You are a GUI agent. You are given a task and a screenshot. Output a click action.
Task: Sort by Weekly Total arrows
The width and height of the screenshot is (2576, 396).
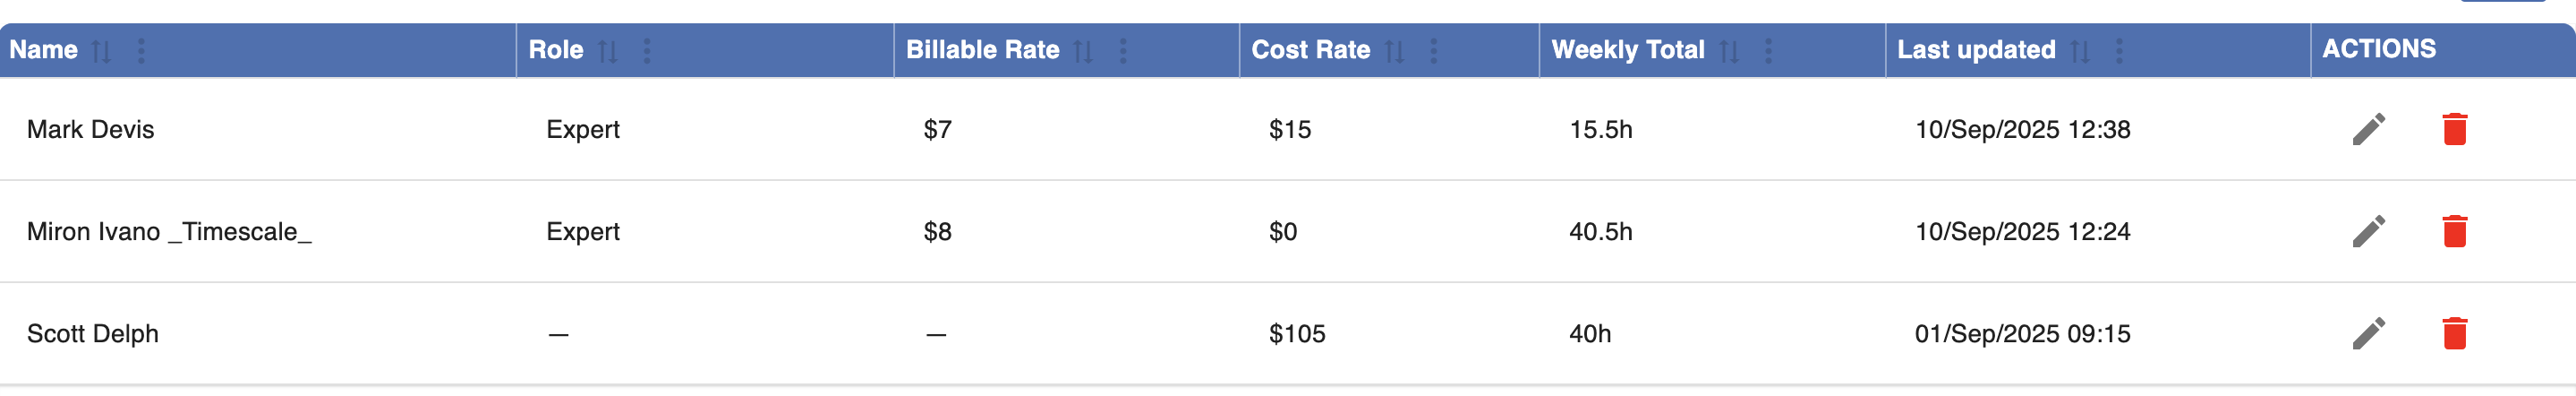[1729, 51]
